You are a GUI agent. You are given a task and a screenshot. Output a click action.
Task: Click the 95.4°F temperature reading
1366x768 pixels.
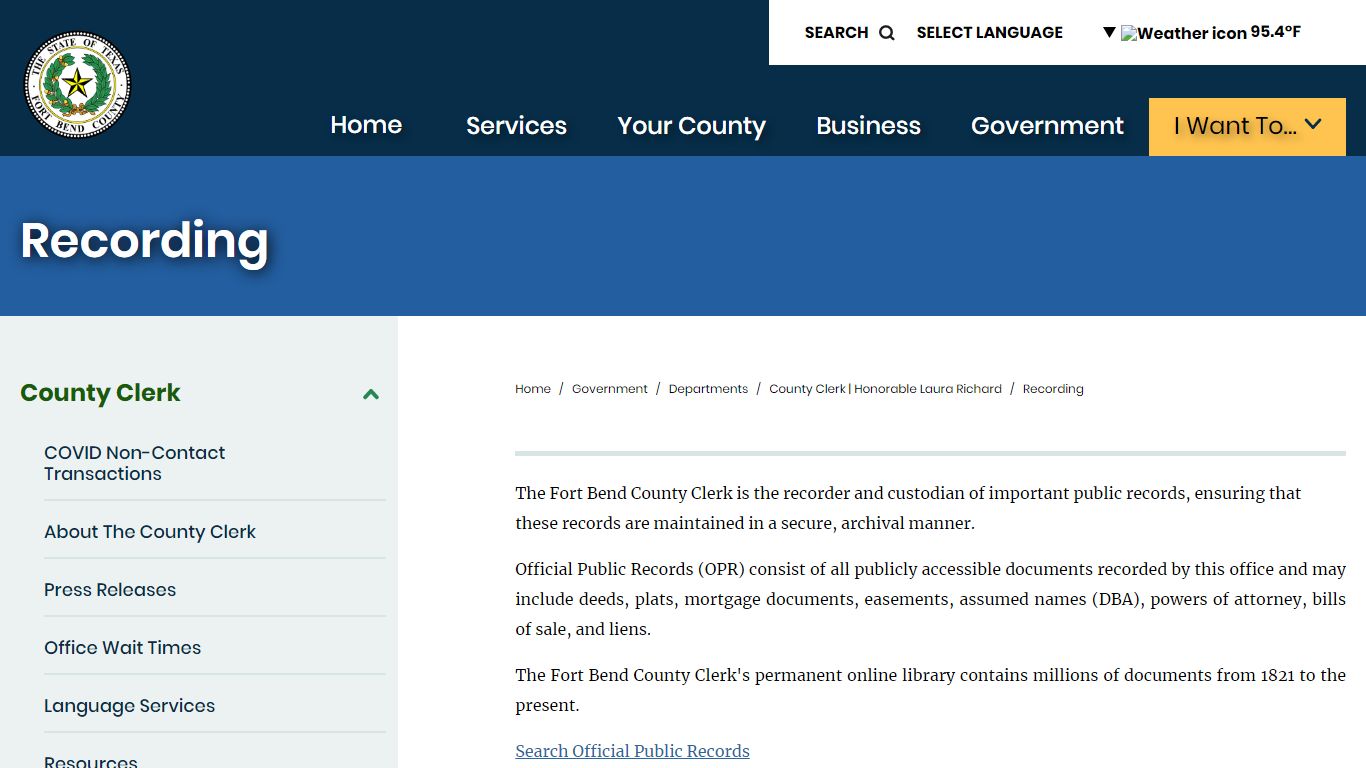coord(1275,32)
